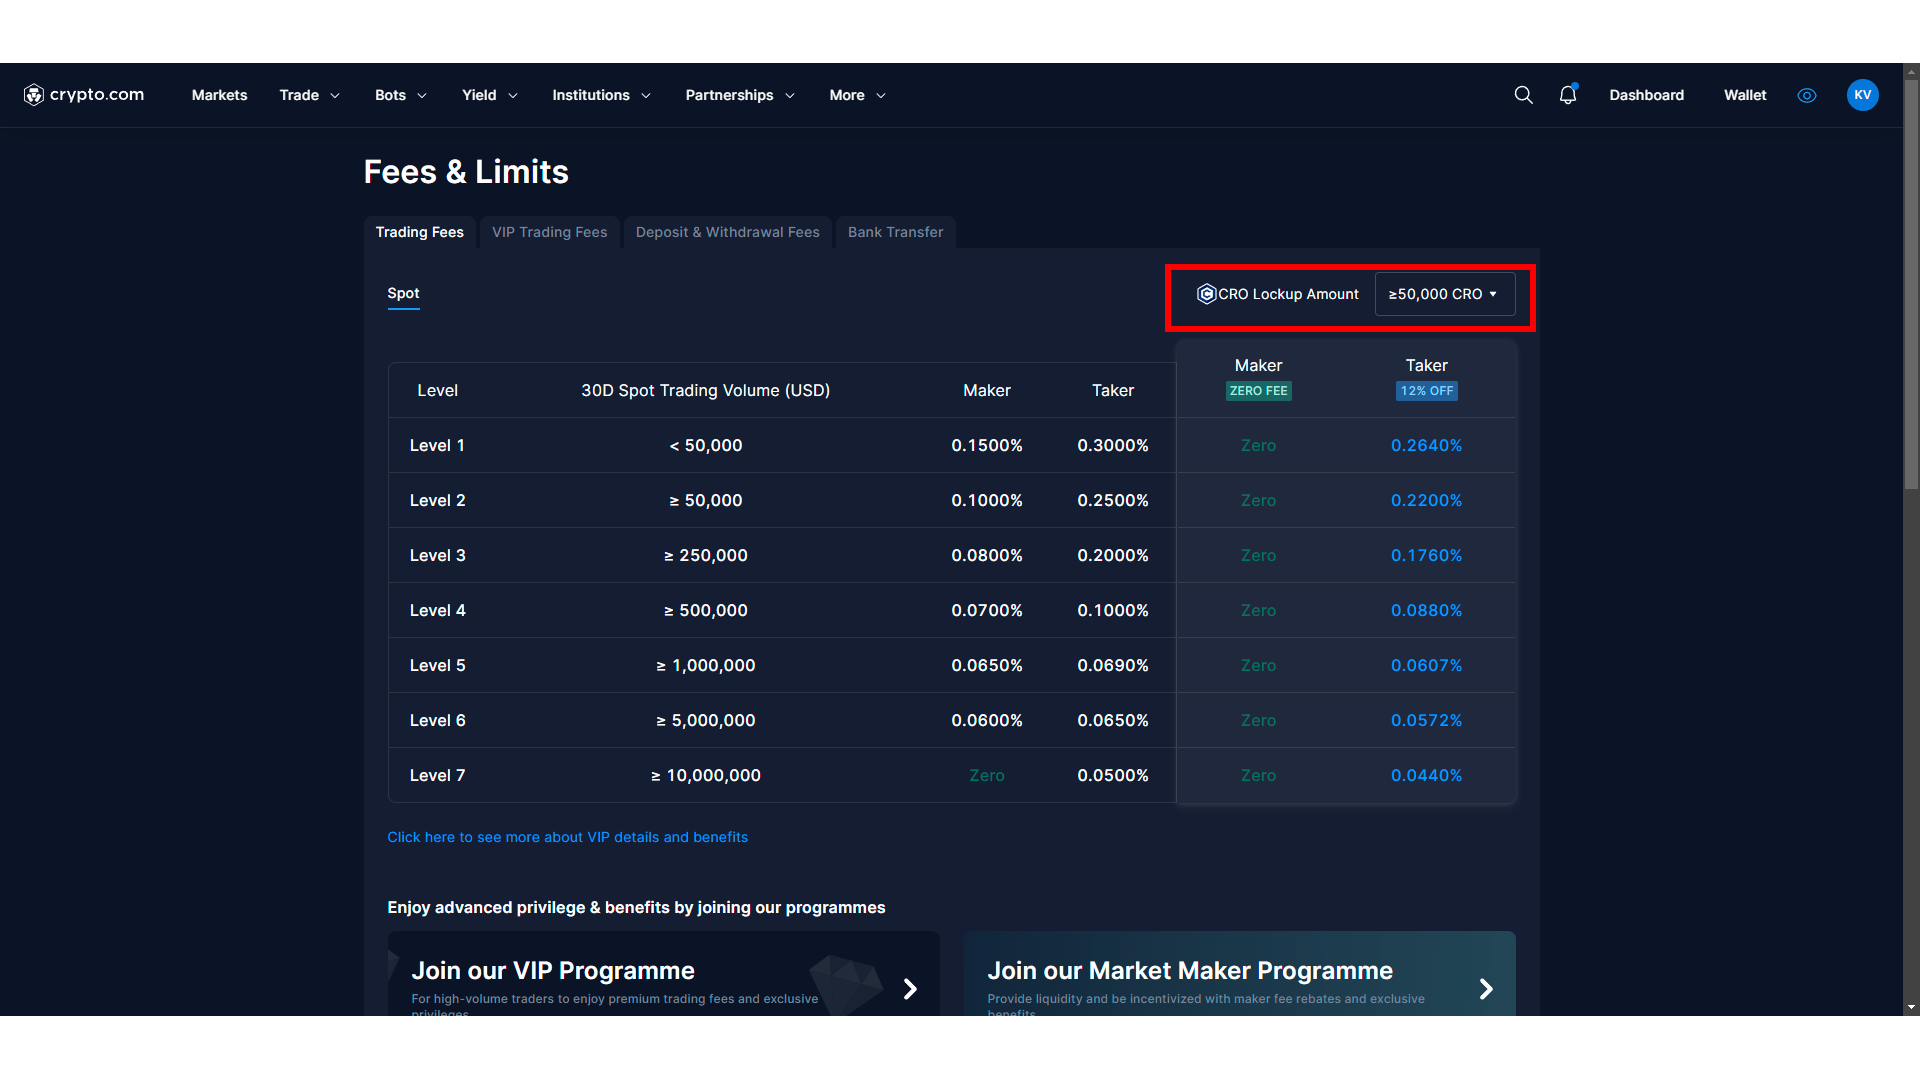Select the Trading Fees tab
The image size is (1920, 1080).
click(x=420, y=232)
